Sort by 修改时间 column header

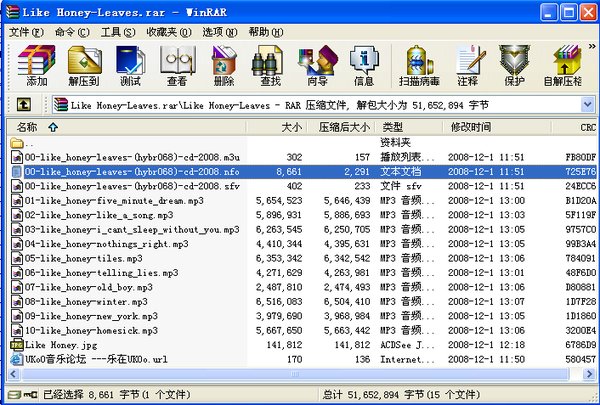point(497,127)
